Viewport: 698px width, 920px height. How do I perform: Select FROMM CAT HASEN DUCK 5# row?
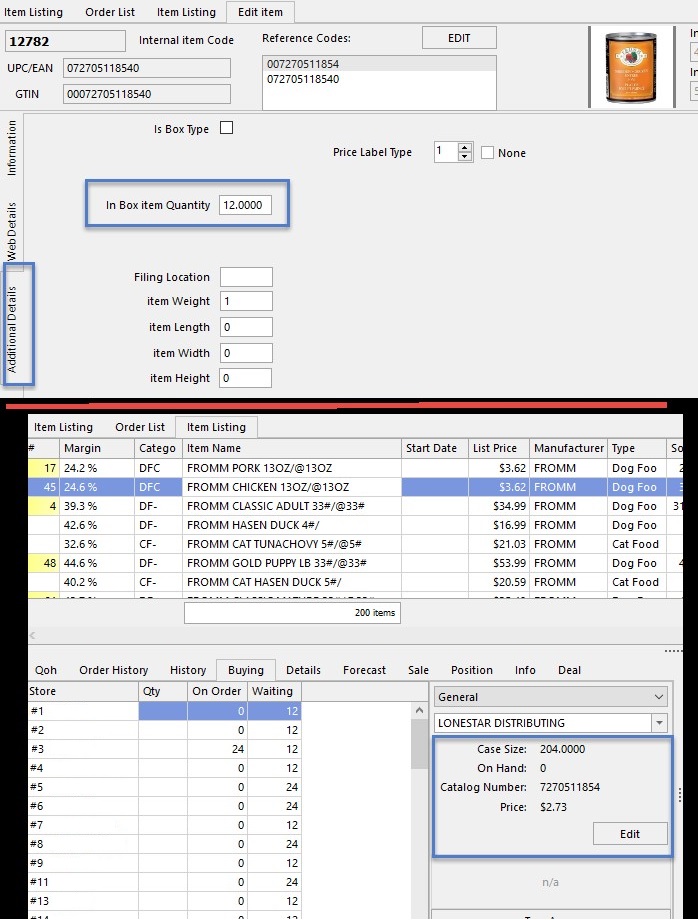point(355,582)
